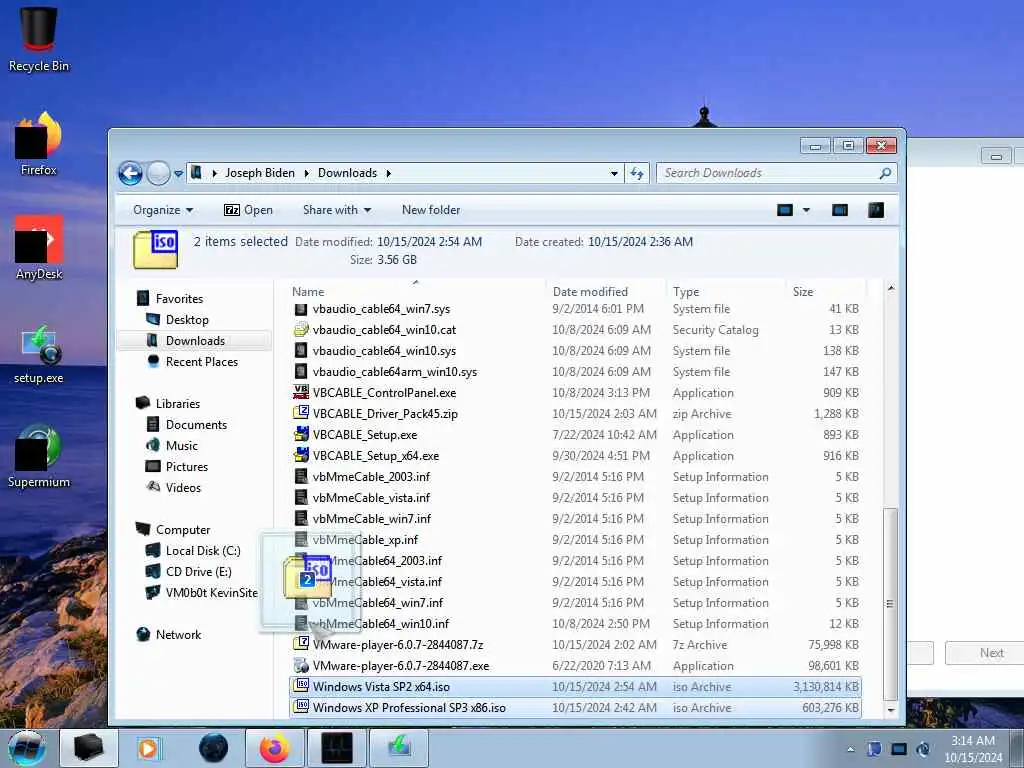Open Explorer help icon in toolbar
Screen dimensions: 1024x768
click(876, 210)
